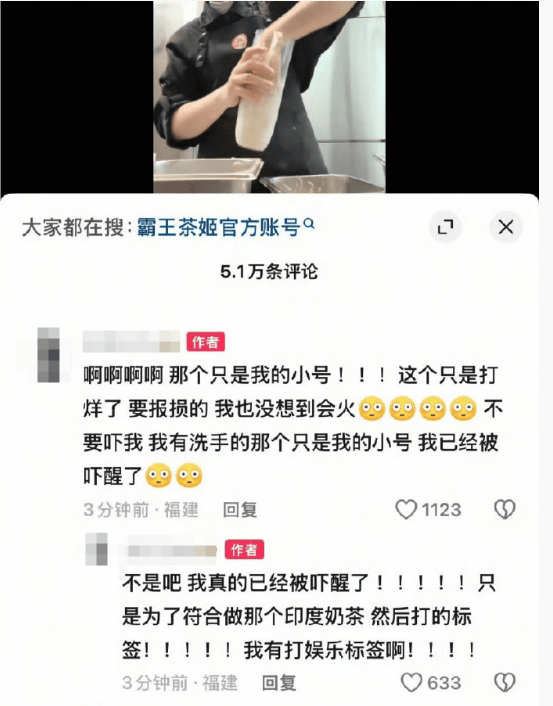Expand the comments panel to full screen

(x=445, y=226)
